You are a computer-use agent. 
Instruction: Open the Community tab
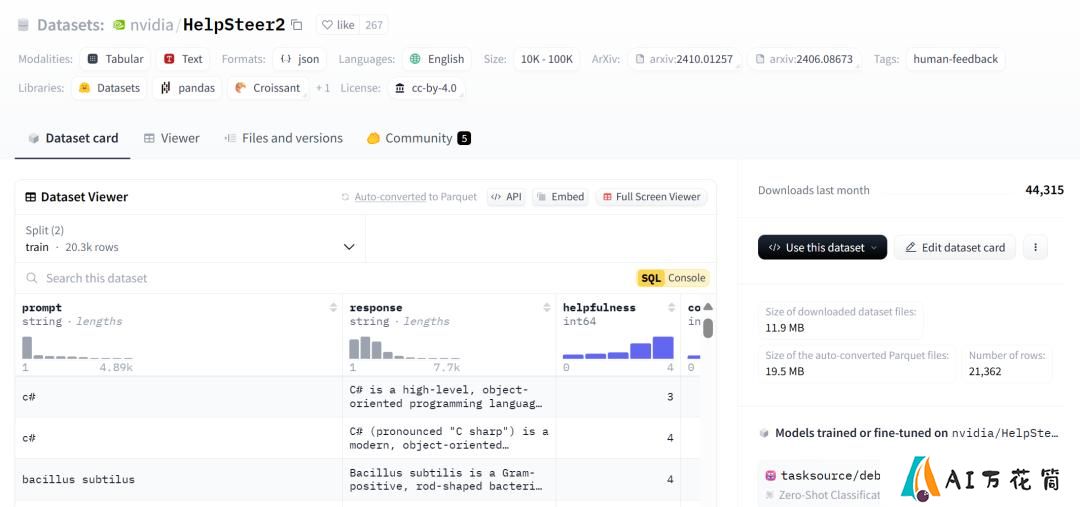tap(418, 138)
